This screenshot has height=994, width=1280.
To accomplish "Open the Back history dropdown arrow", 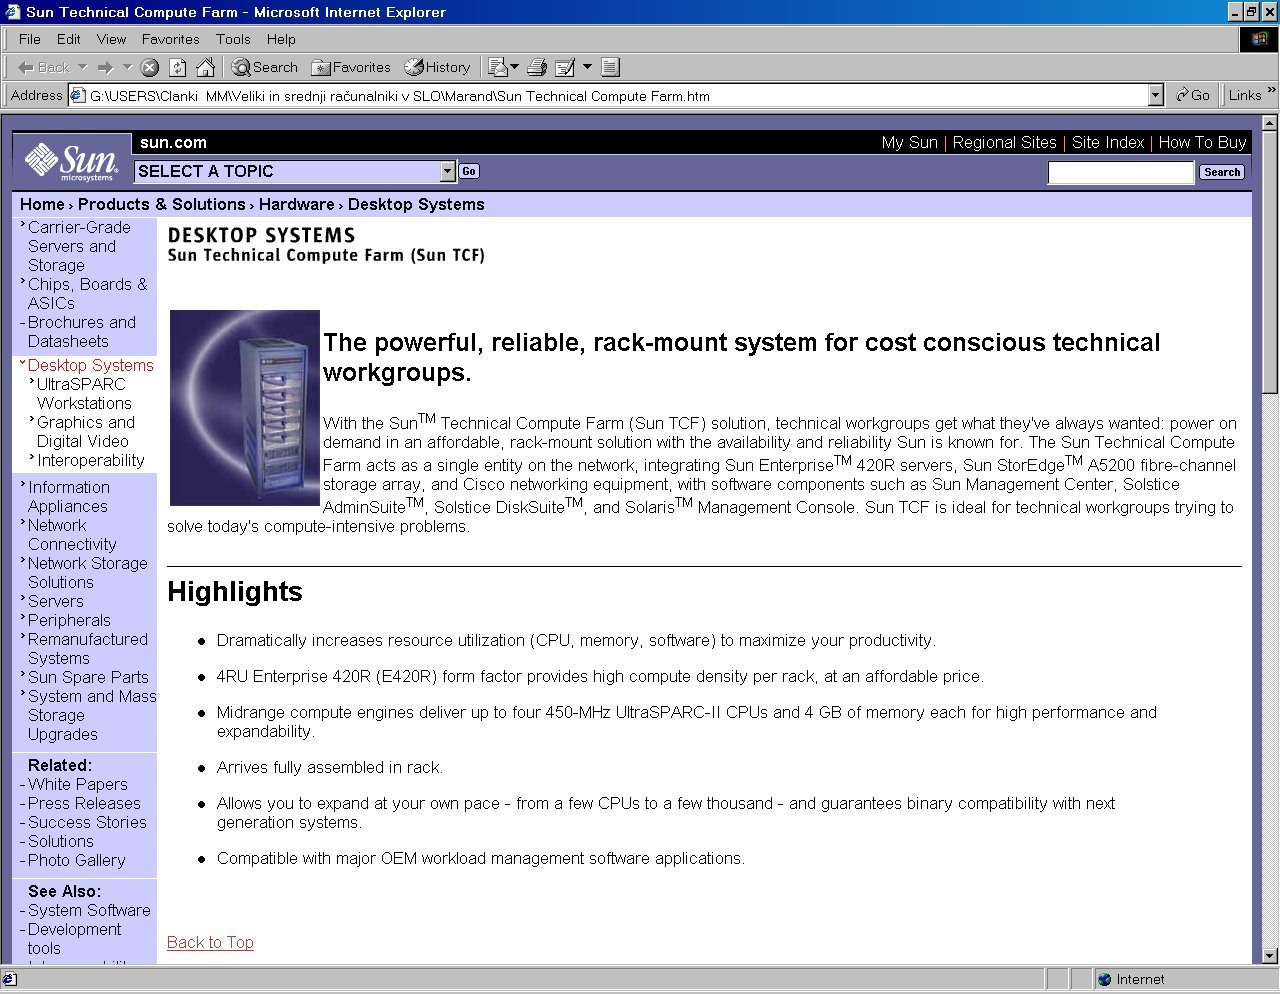I will coord(82,67).
